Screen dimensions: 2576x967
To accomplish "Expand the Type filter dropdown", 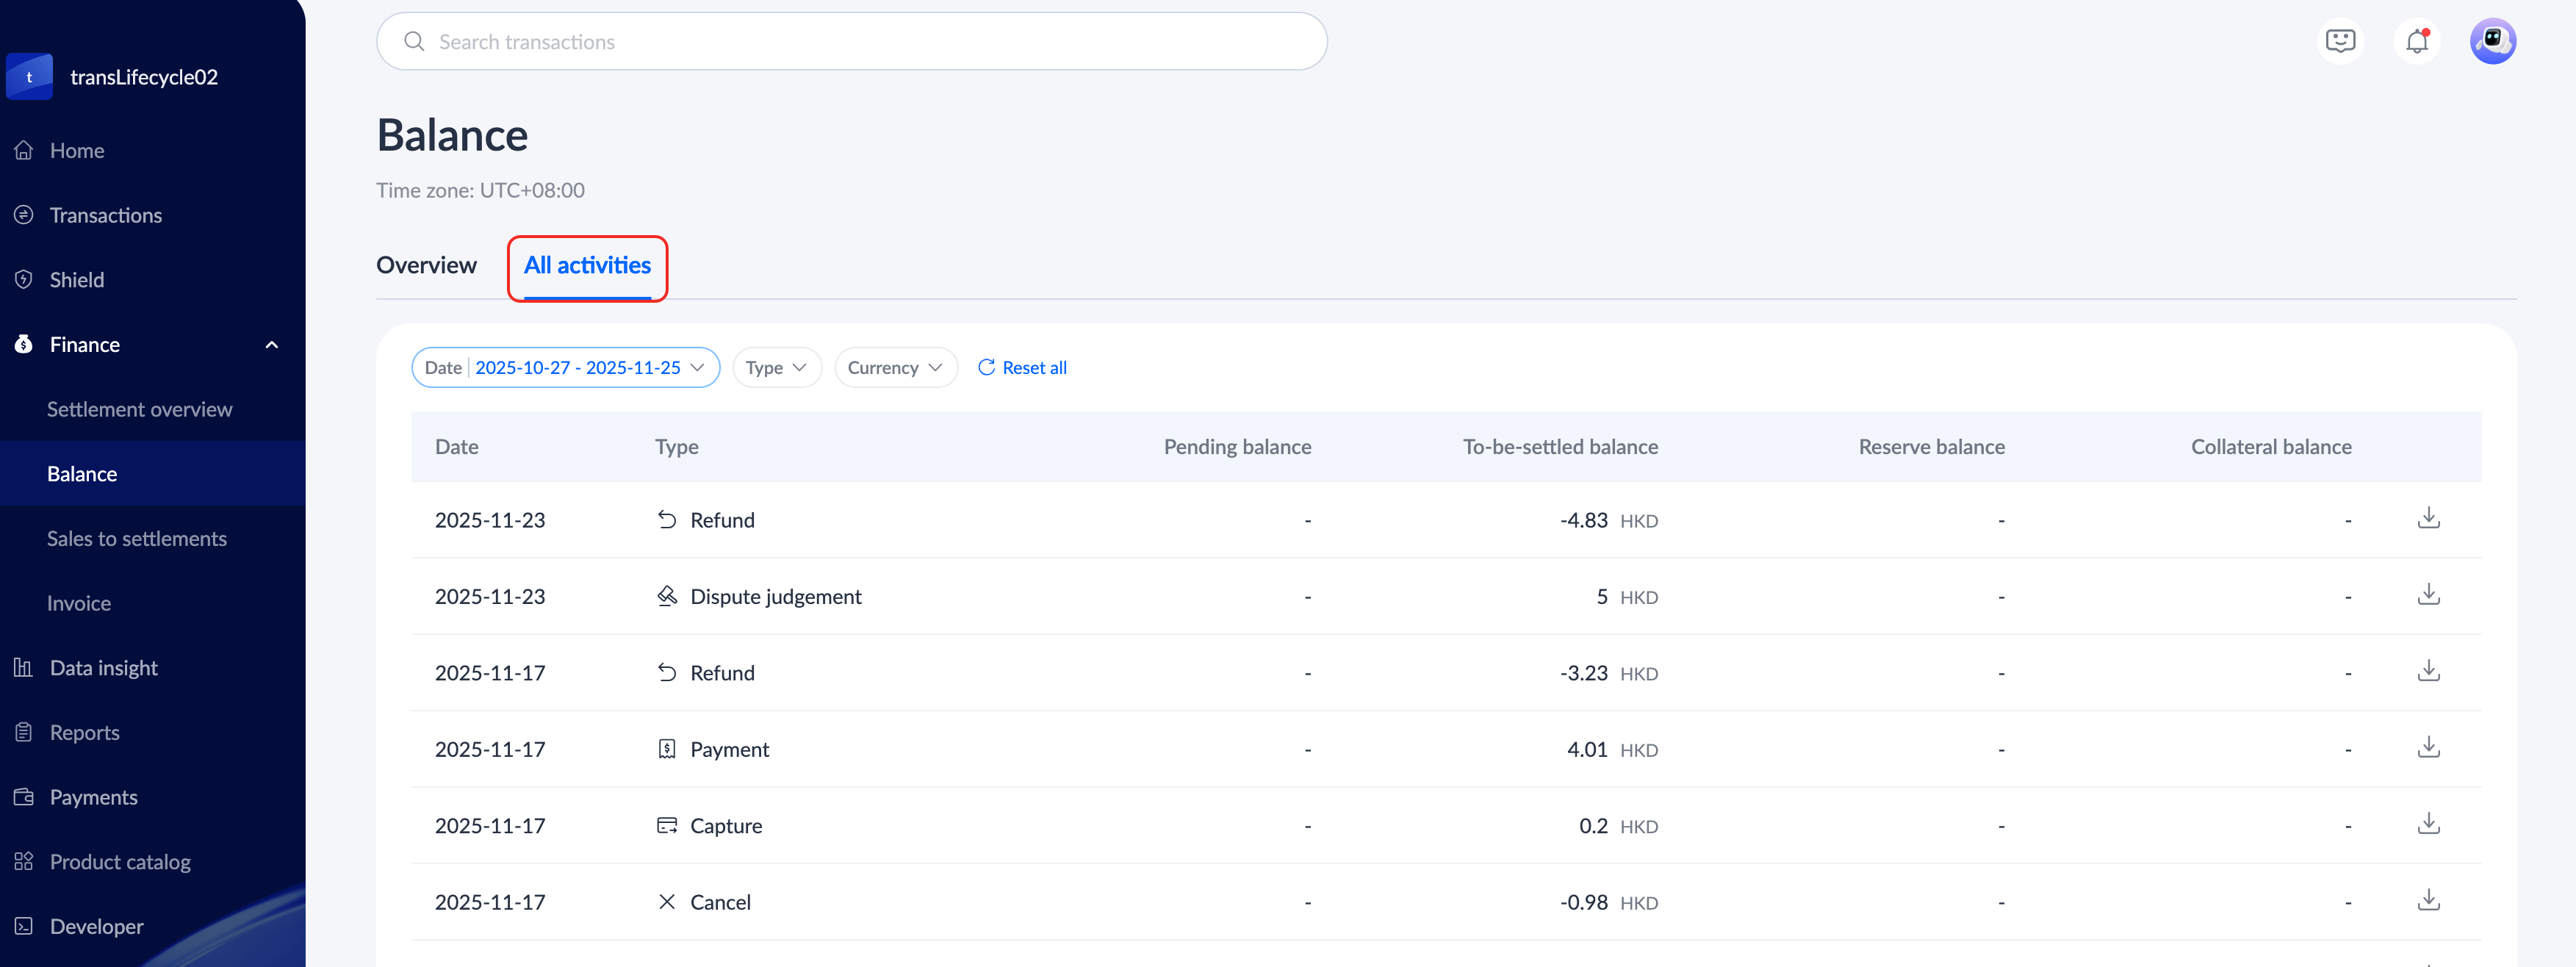I will [x=776, y=367].
